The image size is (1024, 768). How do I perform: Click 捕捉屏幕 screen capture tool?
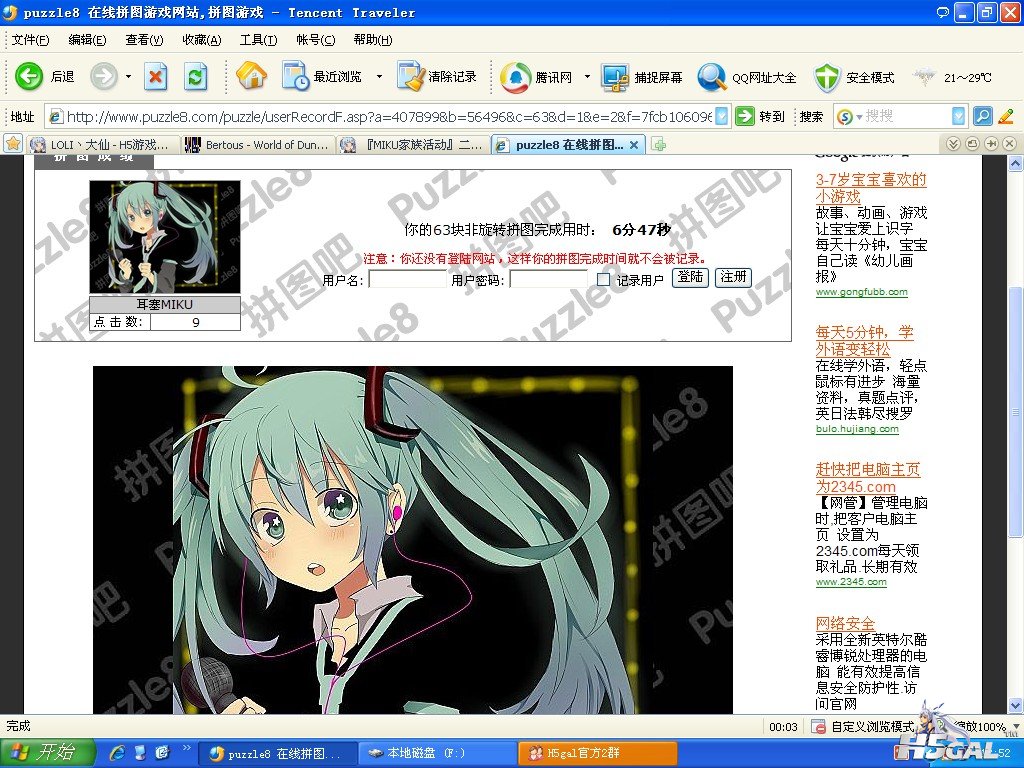coord(642,77)
